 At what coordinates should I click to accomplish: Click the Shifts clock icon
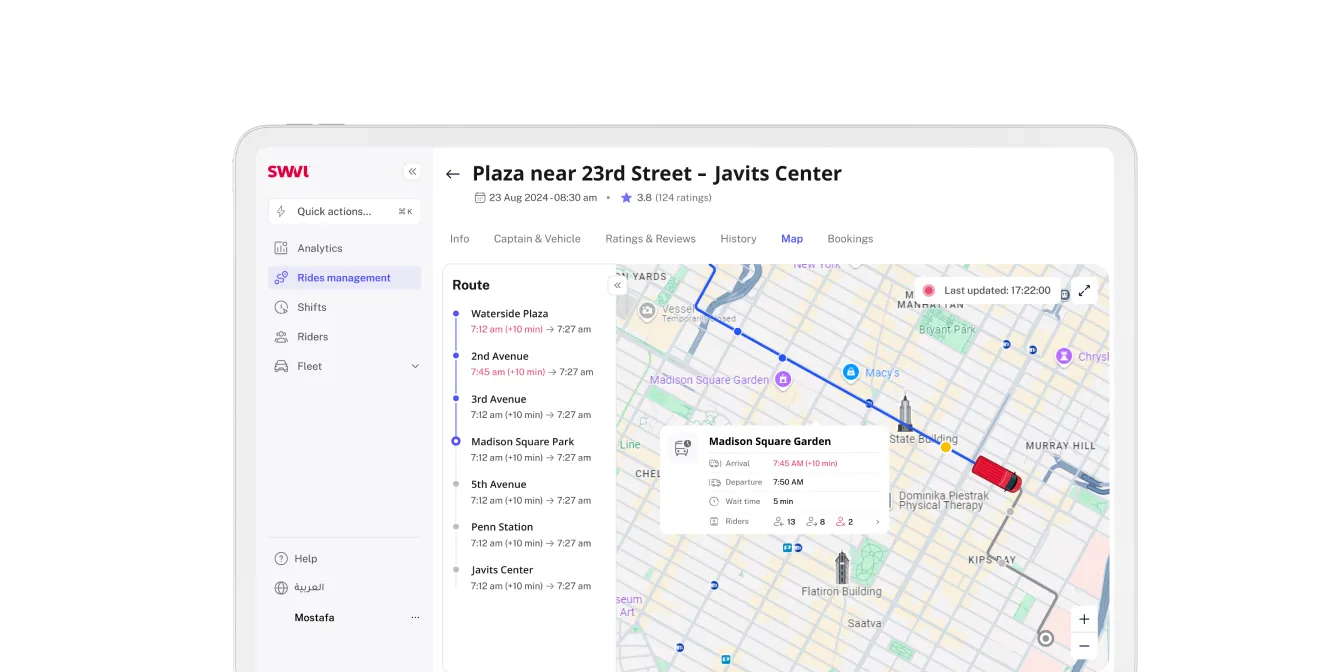pos(281,307)
